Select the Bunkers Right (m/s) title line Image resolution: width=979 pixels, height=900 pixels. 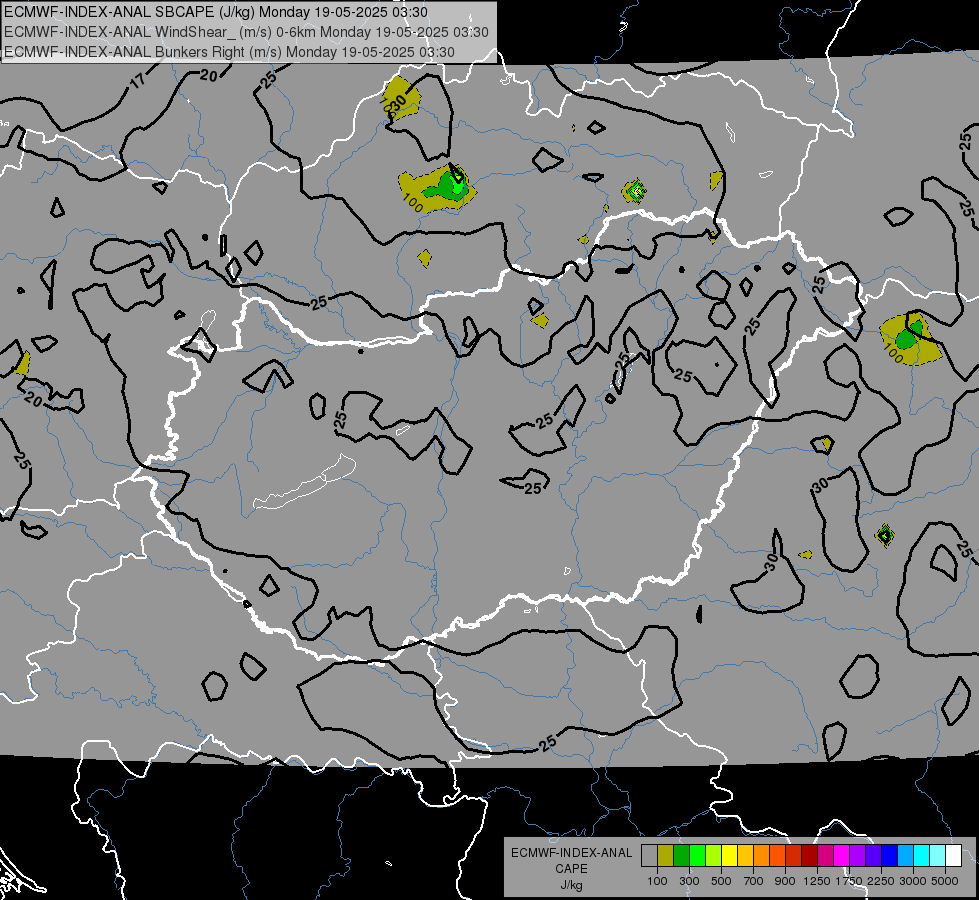click(229, 52)
